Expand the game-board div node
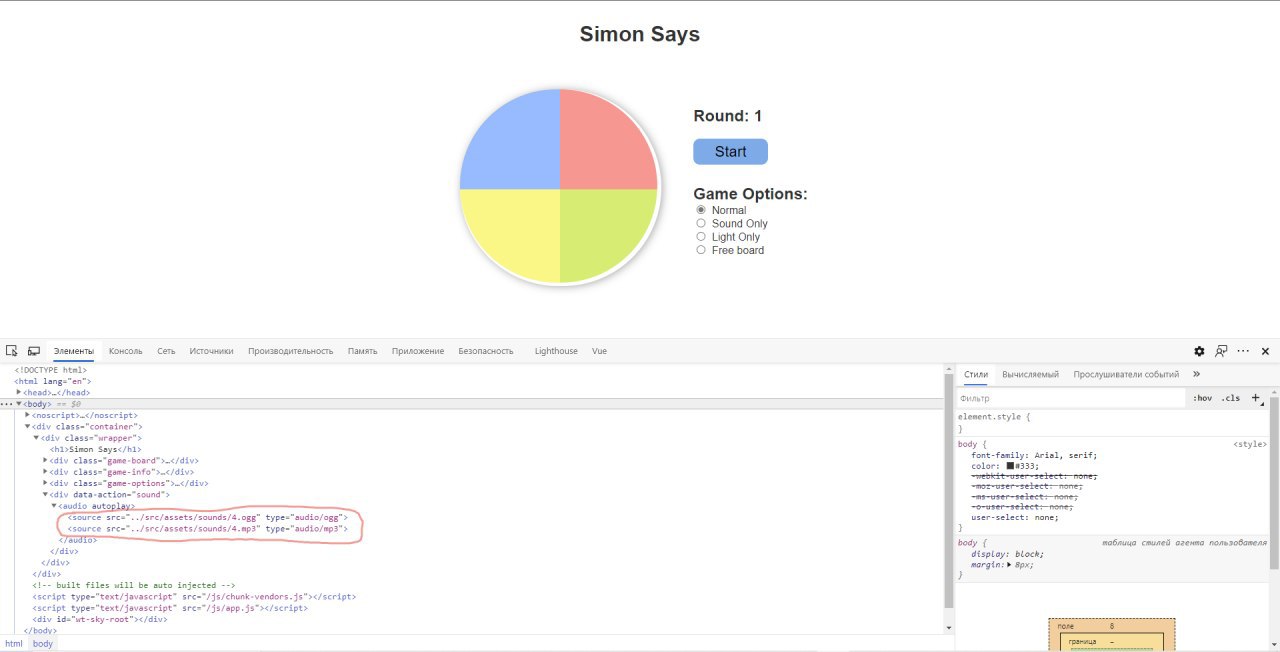Image resolution: width=1280 pixels, height=652 pixels. pyautogui.click(x=46, y=460)
